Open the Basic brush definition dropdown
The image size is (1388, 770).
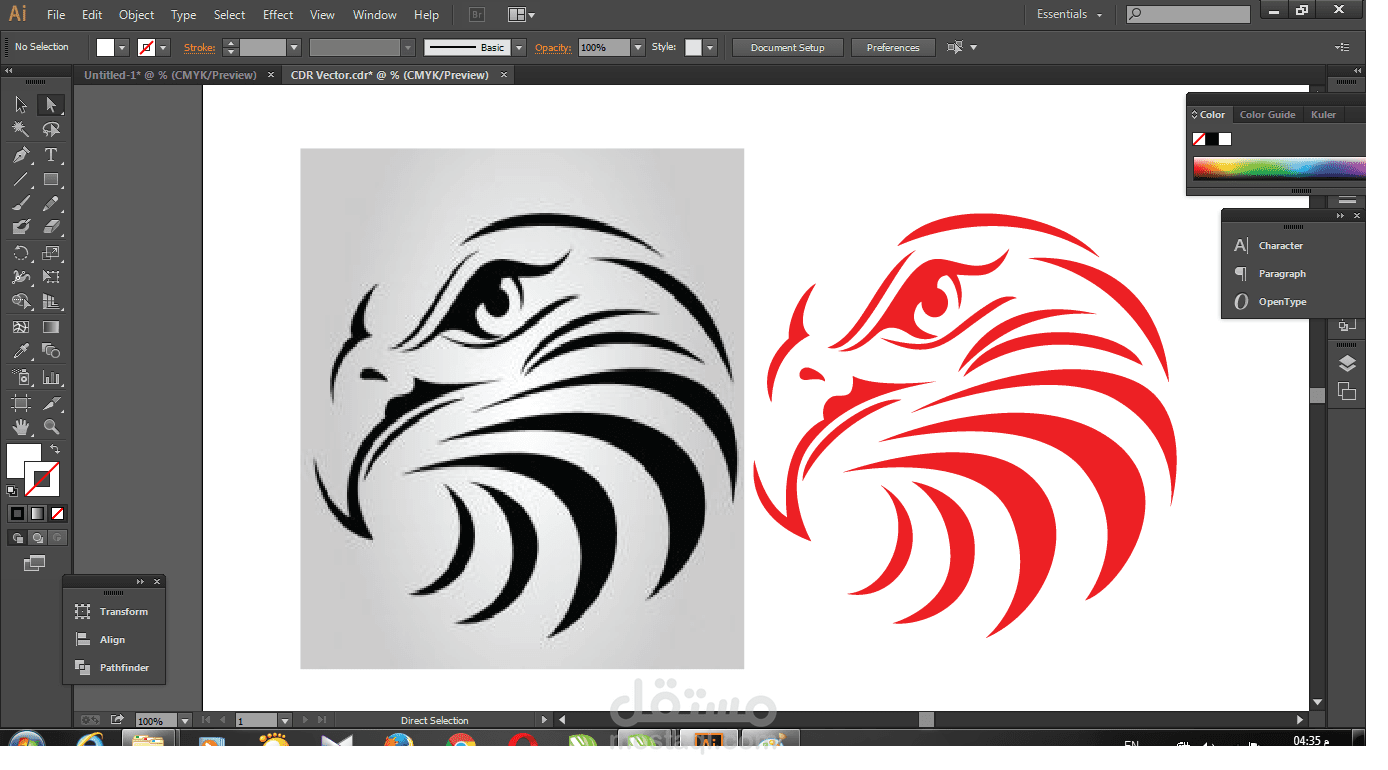coord(519,47)
